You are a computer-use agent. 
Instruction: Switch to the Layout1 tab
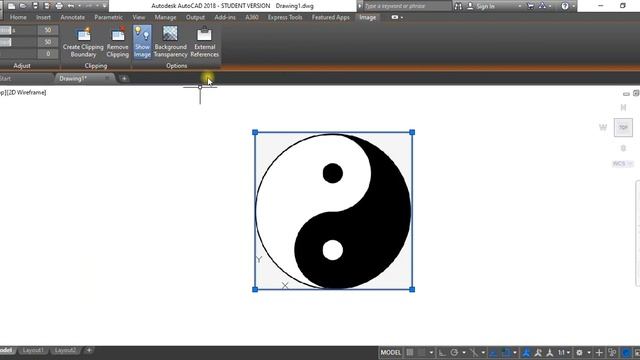tap(33, 350)
